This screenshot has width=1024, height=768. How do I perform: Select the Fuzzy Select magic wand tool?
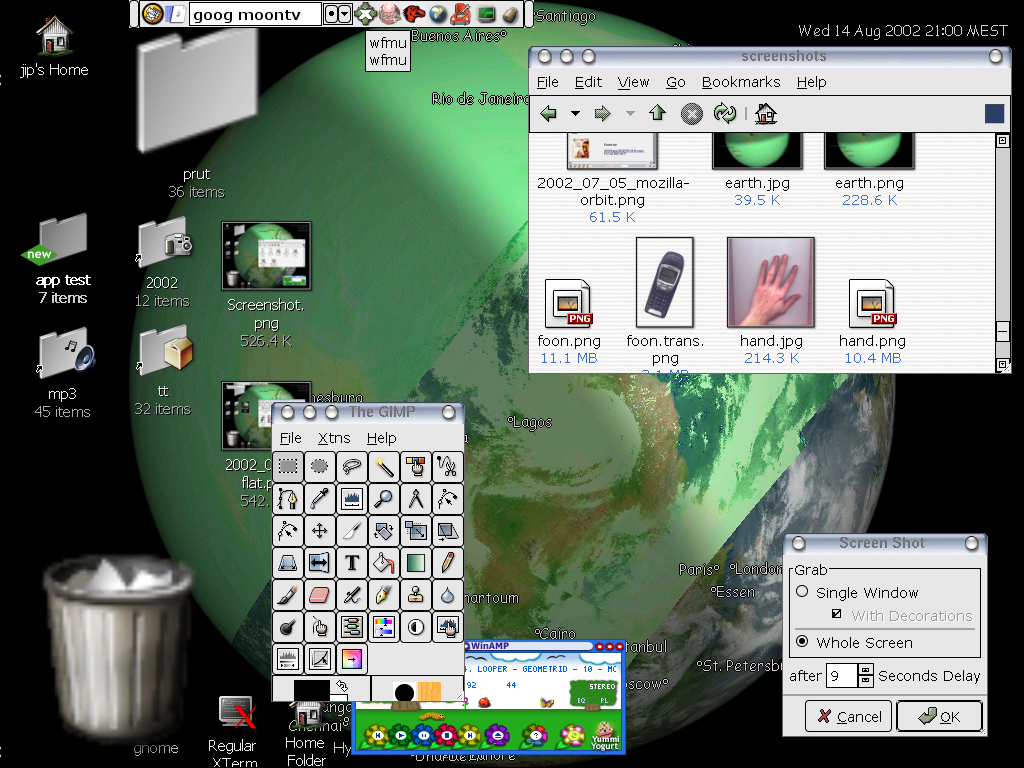pos(383,466)
